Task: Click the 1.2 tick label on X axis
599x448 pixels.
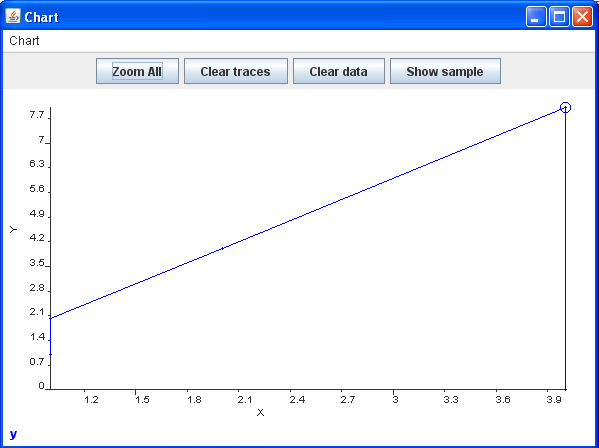Action: coord(91,400)
